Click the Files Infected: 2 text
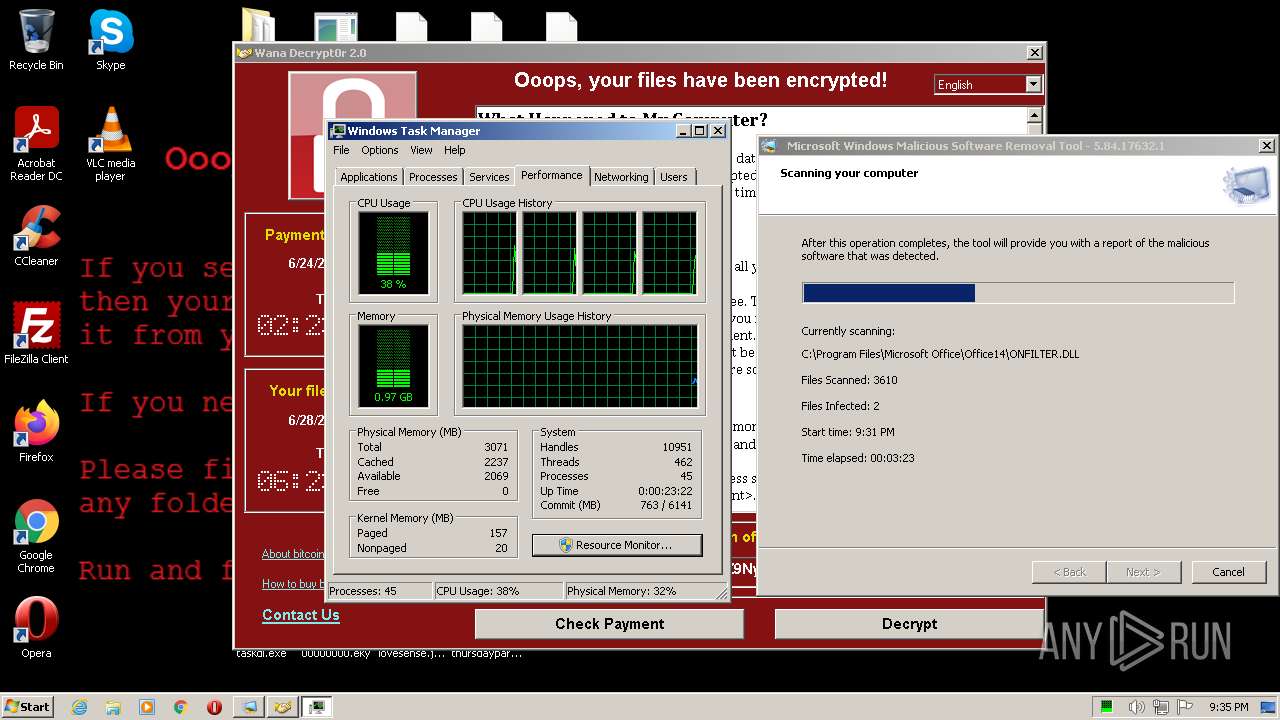Viewport: 1280px width, 720px height. pos(840,406)
